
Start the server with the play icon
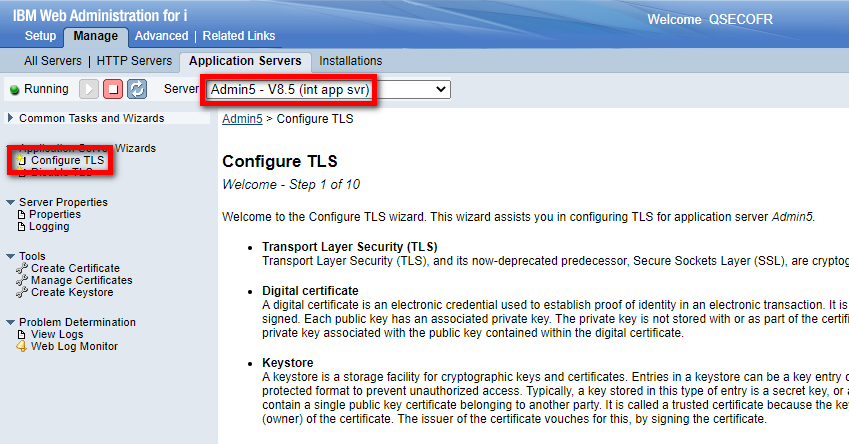[89, 89]
